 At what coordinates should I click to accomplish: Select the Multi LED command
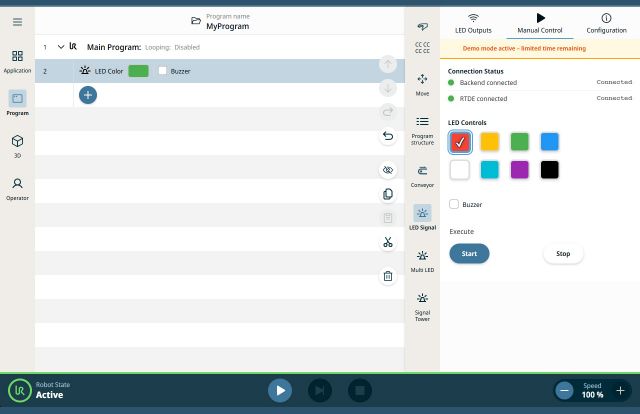tap(422, 261)
